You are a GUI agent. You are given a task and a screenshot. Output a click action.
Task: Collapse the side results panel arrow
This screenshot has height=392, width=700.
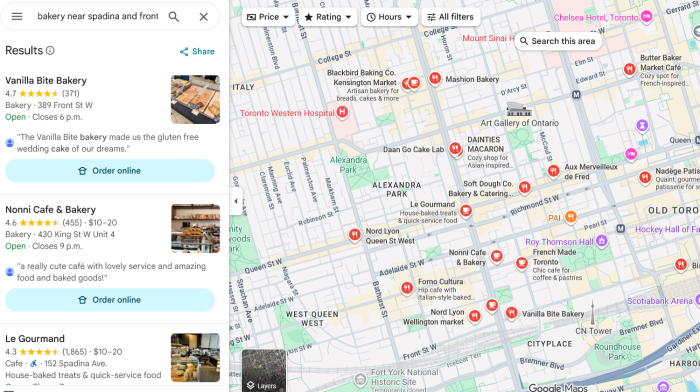point(236,201)
